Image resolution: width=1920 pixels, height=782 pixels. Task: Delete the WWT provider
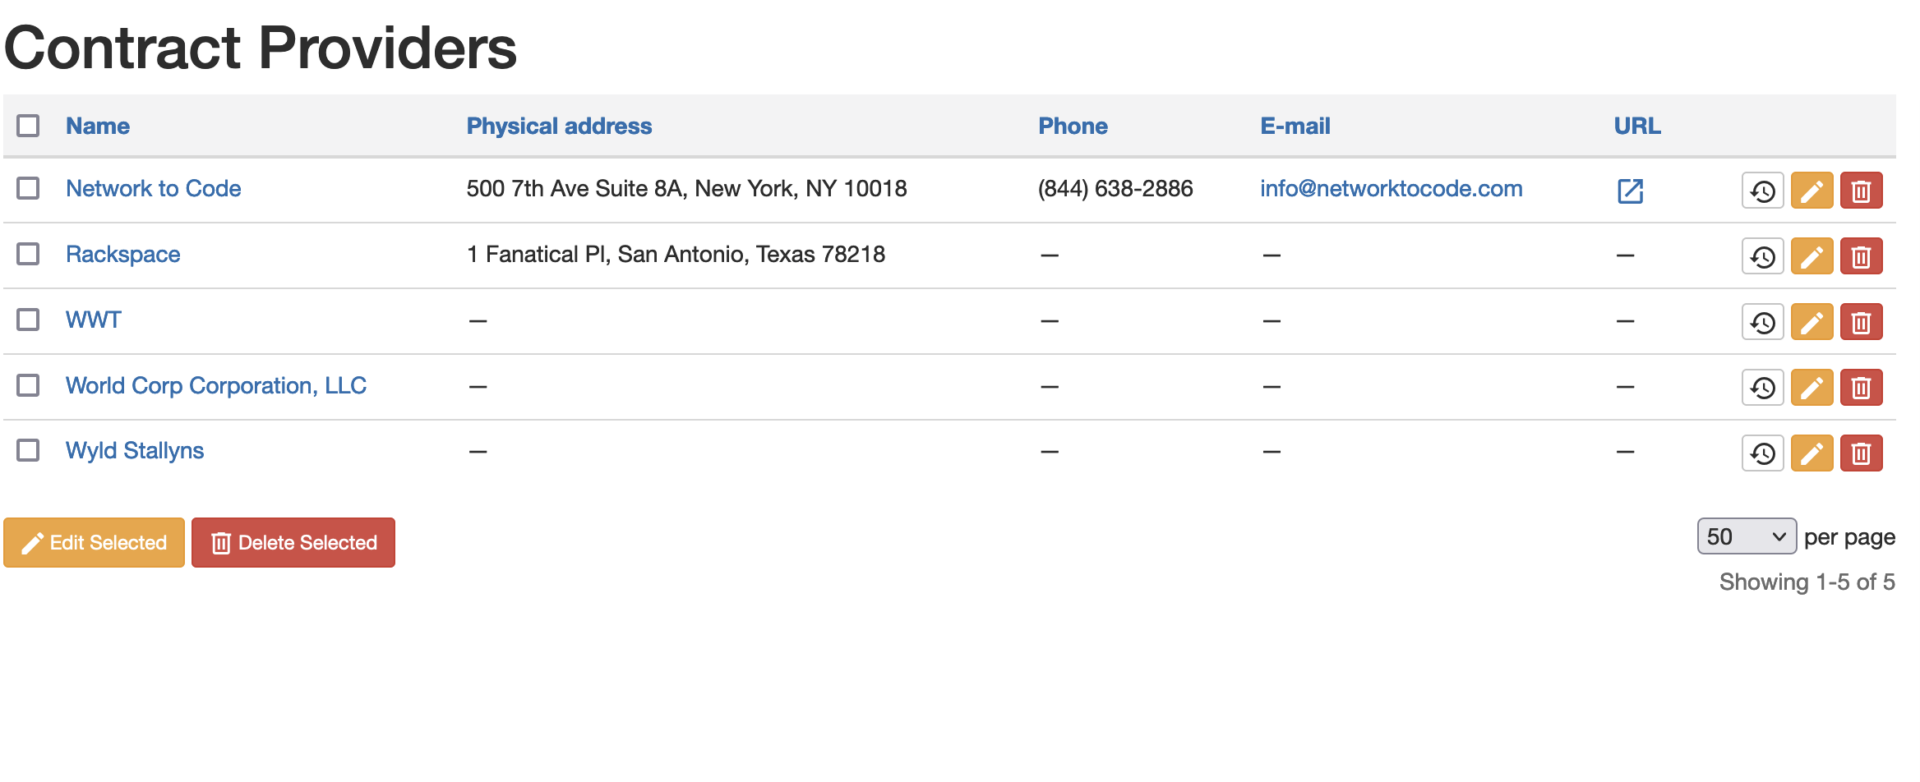point(1861,322)
